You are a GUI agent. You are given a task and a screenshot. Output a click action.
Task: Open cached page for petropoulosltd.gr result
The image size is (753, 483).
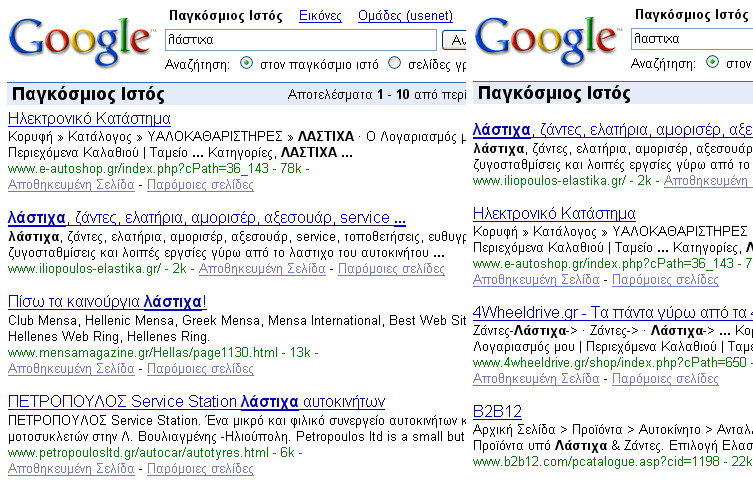click(x=71, y=469)
